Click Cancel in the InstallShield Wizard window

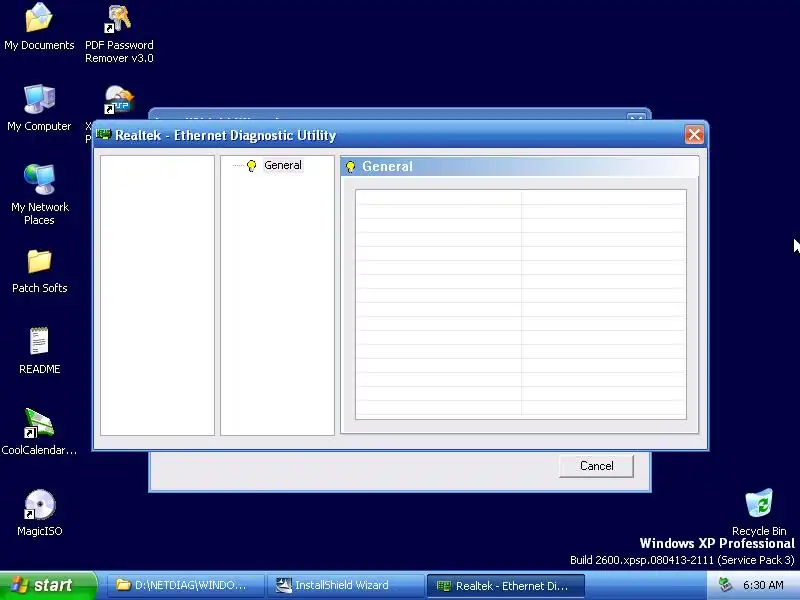pos(596,466)
